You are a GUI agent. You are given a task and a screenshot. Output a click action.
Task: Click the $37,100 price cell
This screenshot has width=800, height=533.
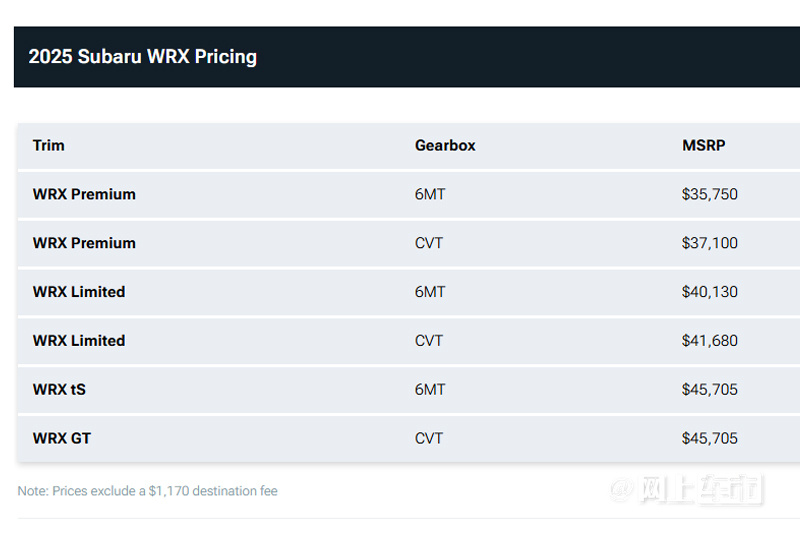pyautogui.click(x=710, y=243)
